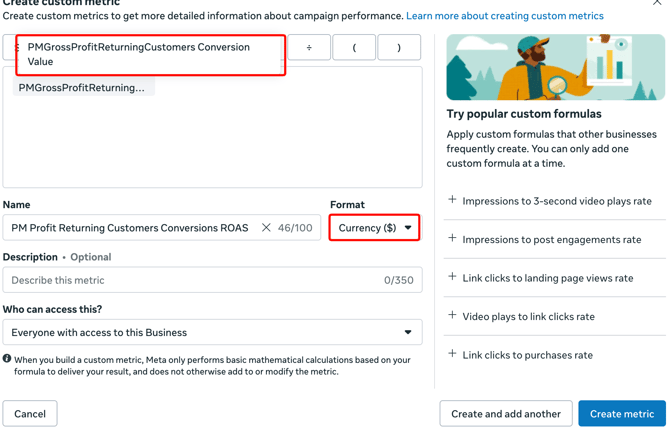This screenshot has width=670, height=433.
Task: Click Create and add another
Action: (506, 413)
